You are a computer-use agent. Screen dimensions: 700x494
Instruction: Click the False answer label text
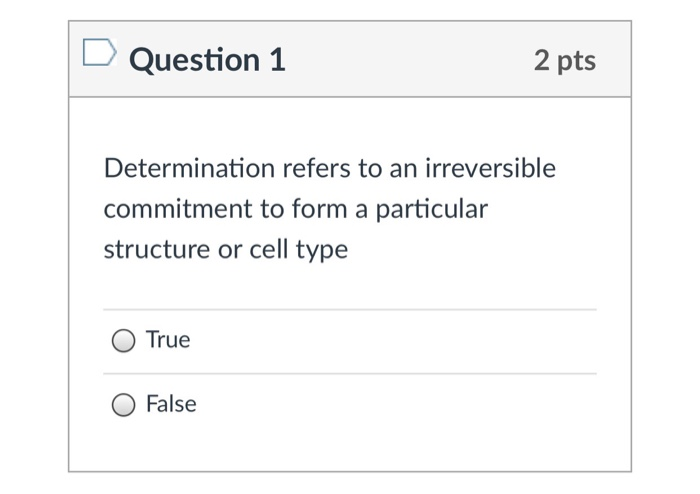click(x=171, y=403)
